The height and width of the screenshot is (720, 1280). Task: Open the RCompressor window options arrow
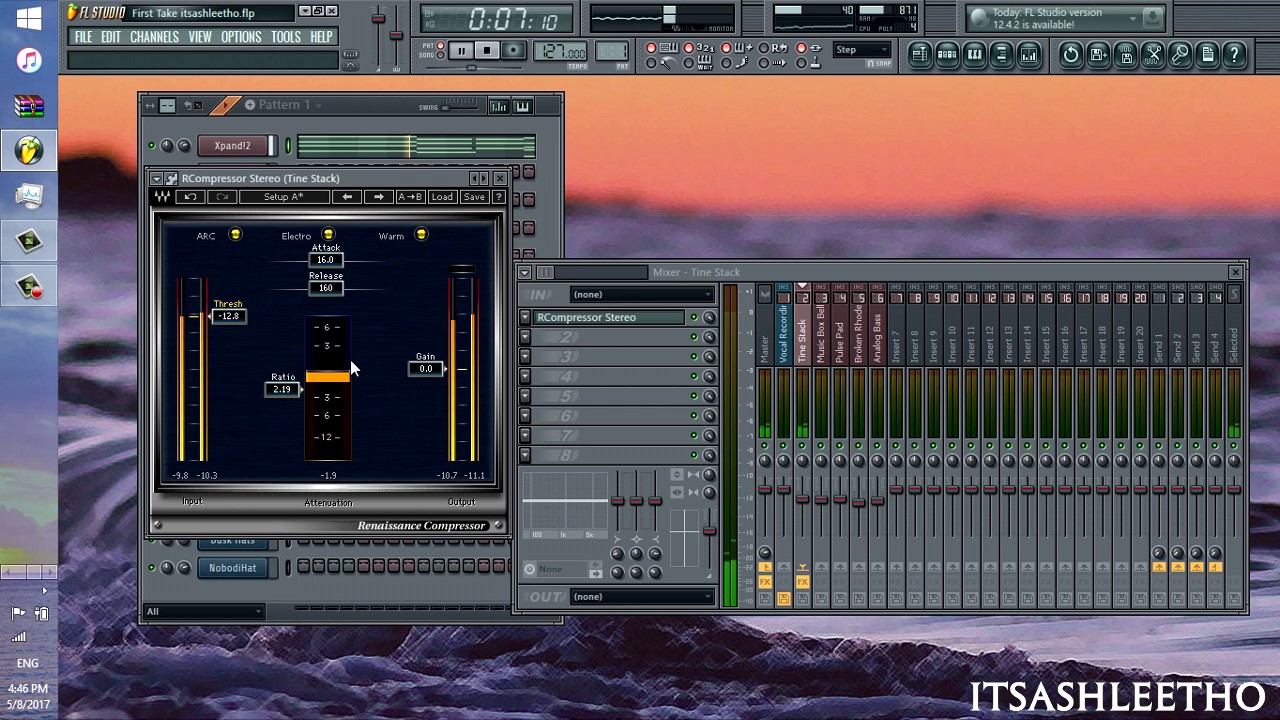point(157,179)
